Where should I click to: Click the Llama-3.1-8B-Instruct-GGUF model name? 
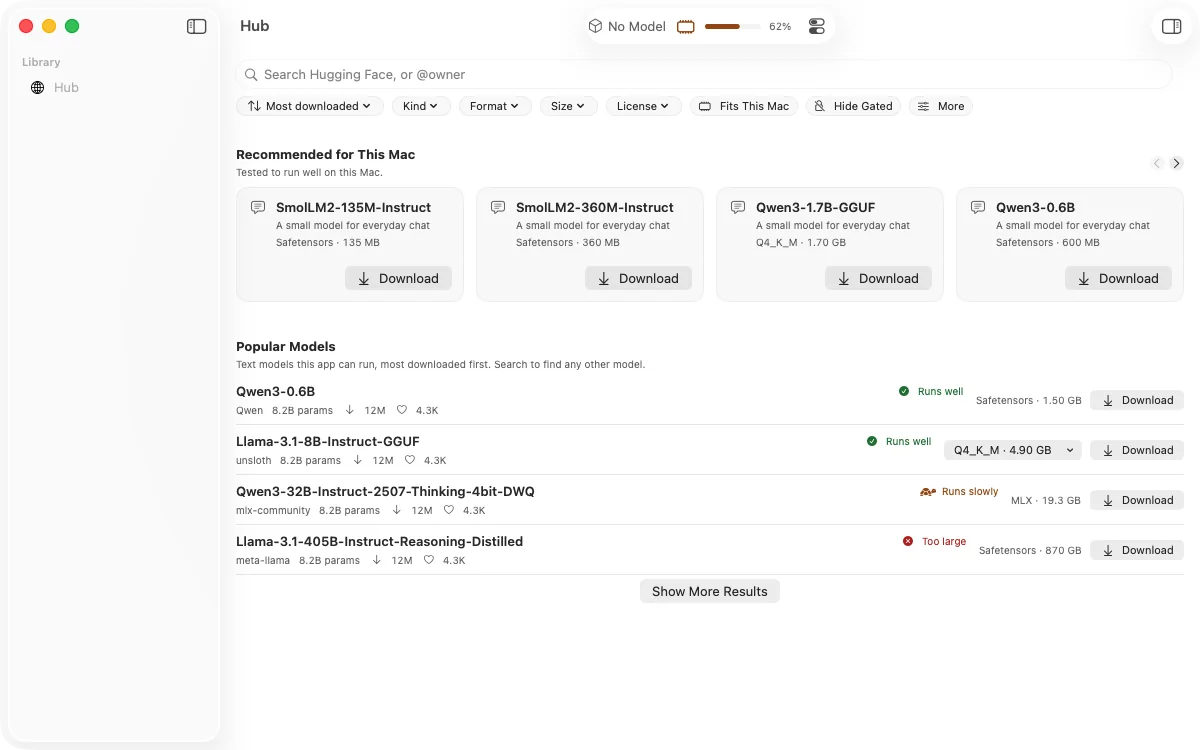[328, 441]
